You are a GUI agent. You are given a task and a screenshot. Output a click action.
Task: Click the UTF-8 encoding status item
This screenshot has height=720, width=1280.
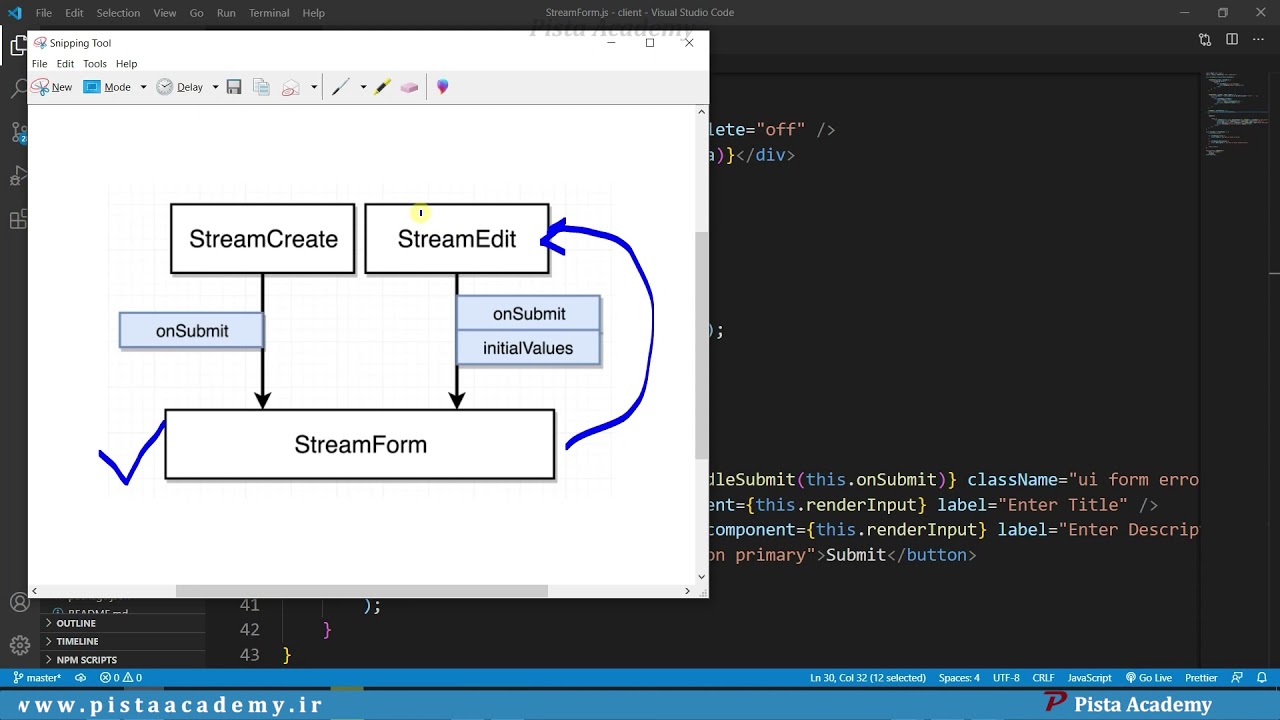click(1006, 678)
